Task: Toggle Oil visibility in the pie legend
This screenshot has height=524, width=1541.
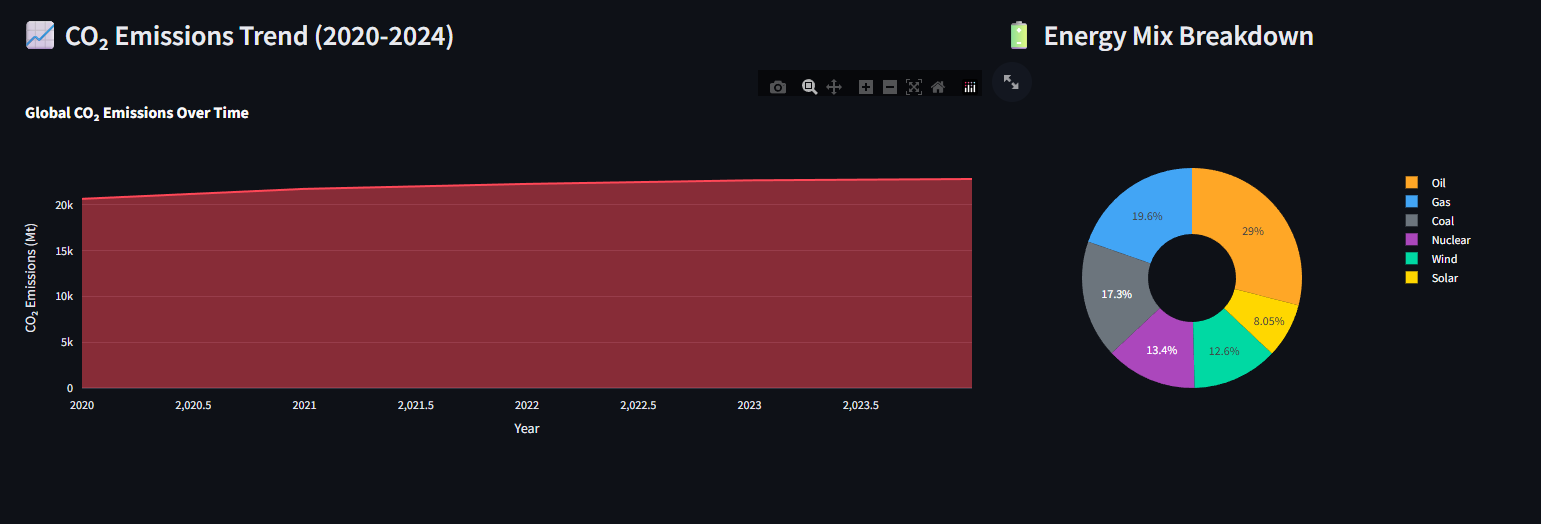Action: [1438, 183]
